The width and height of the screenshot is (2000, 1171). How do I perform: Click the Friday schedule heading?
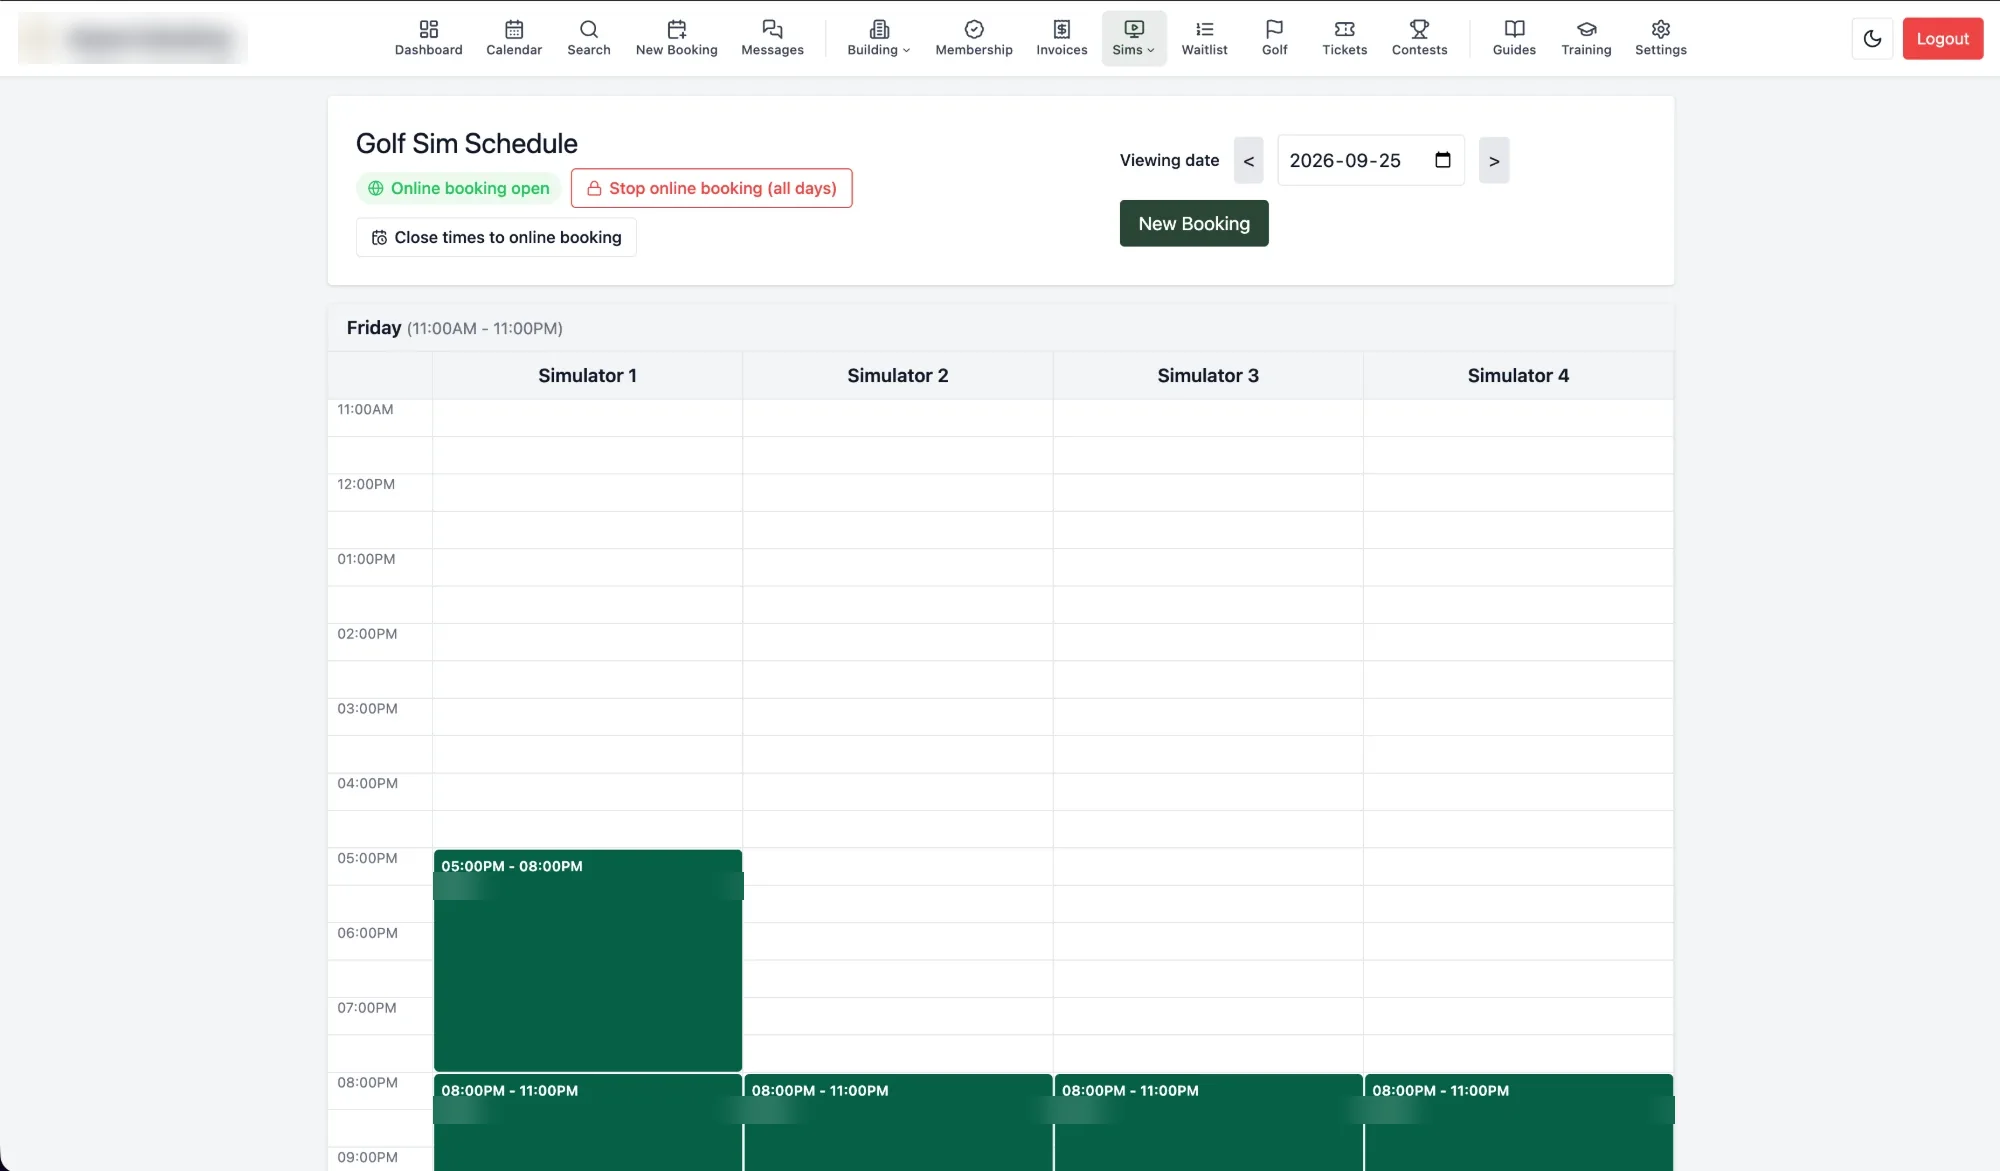tap(454, 328)
